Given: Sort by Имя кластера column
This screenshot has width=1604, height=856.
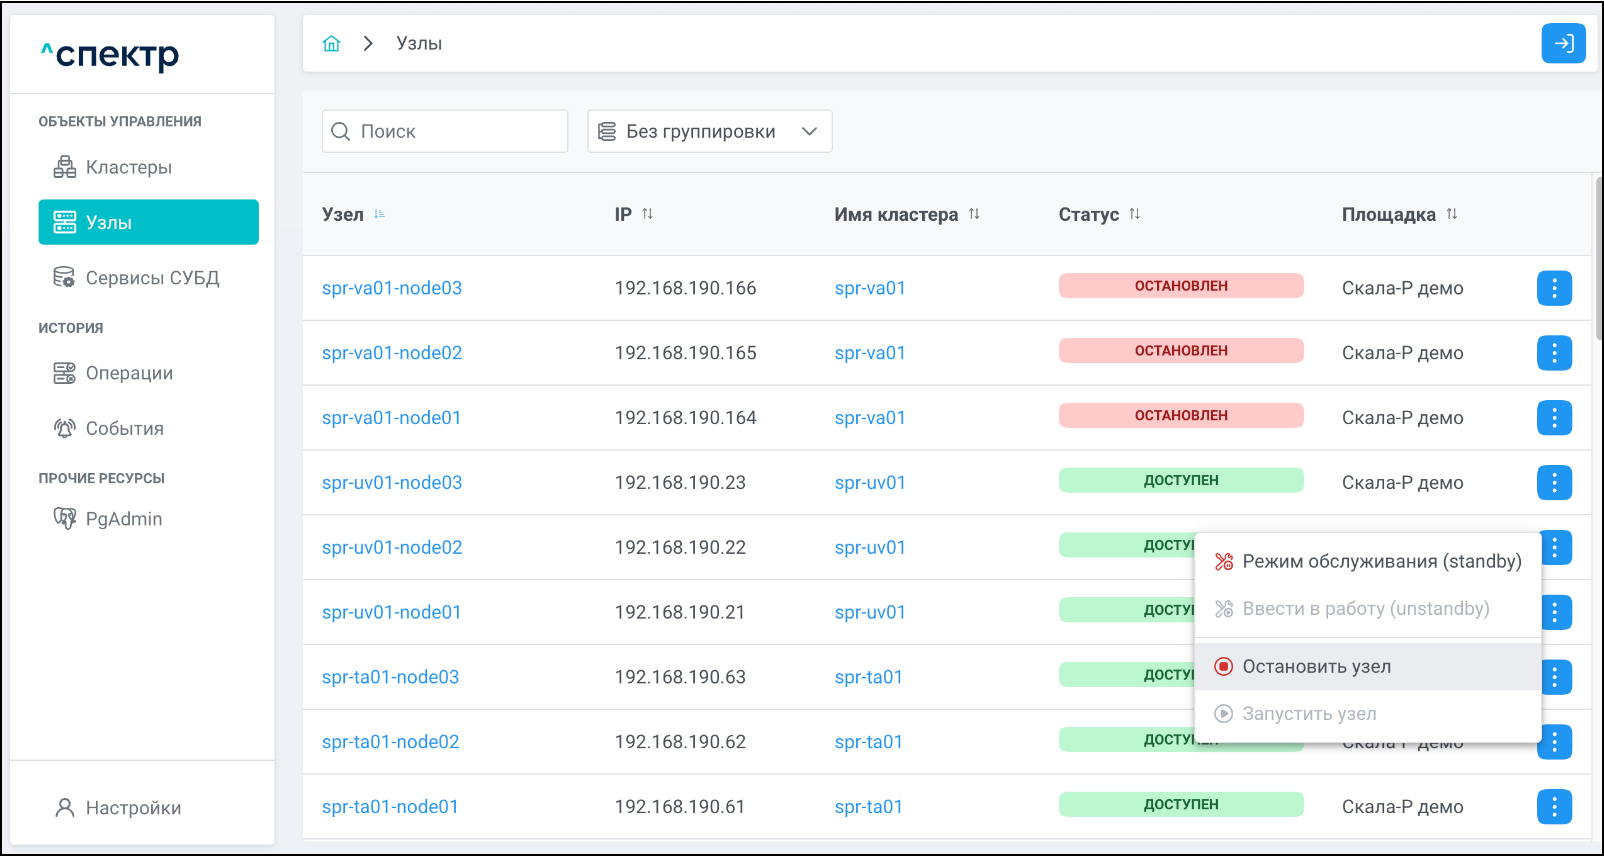Looking at the screenshot, I should point(974,214).
